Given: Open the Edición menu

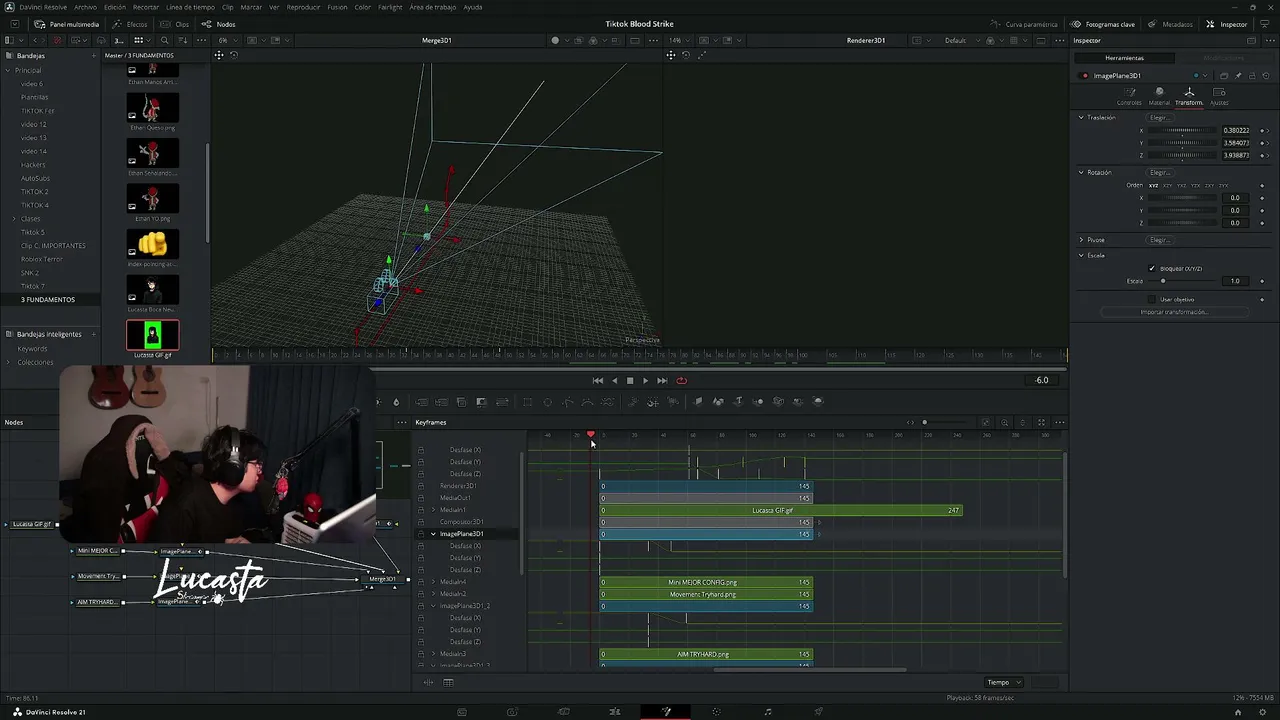Looking at the screenshot, I should click(x=115, y=7).
